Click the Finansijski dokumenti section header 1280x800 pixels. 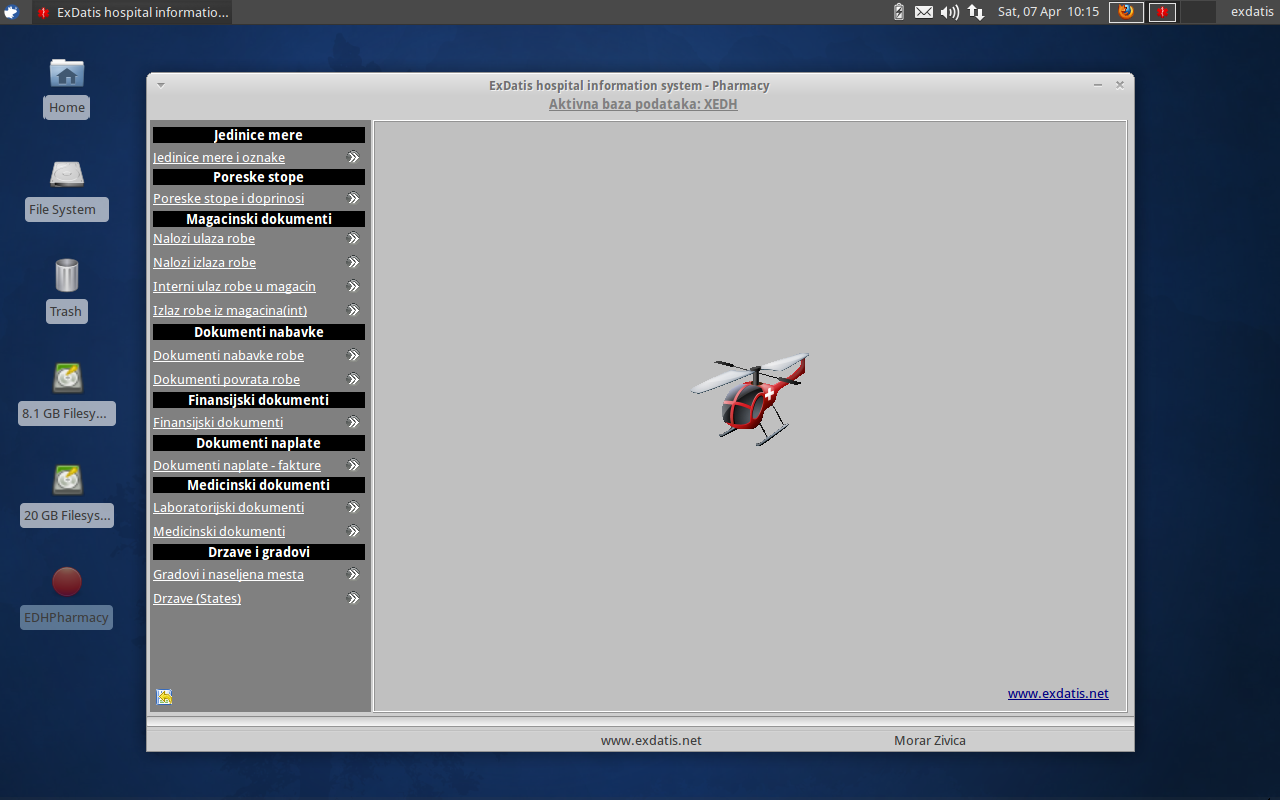tap(258, 400)
